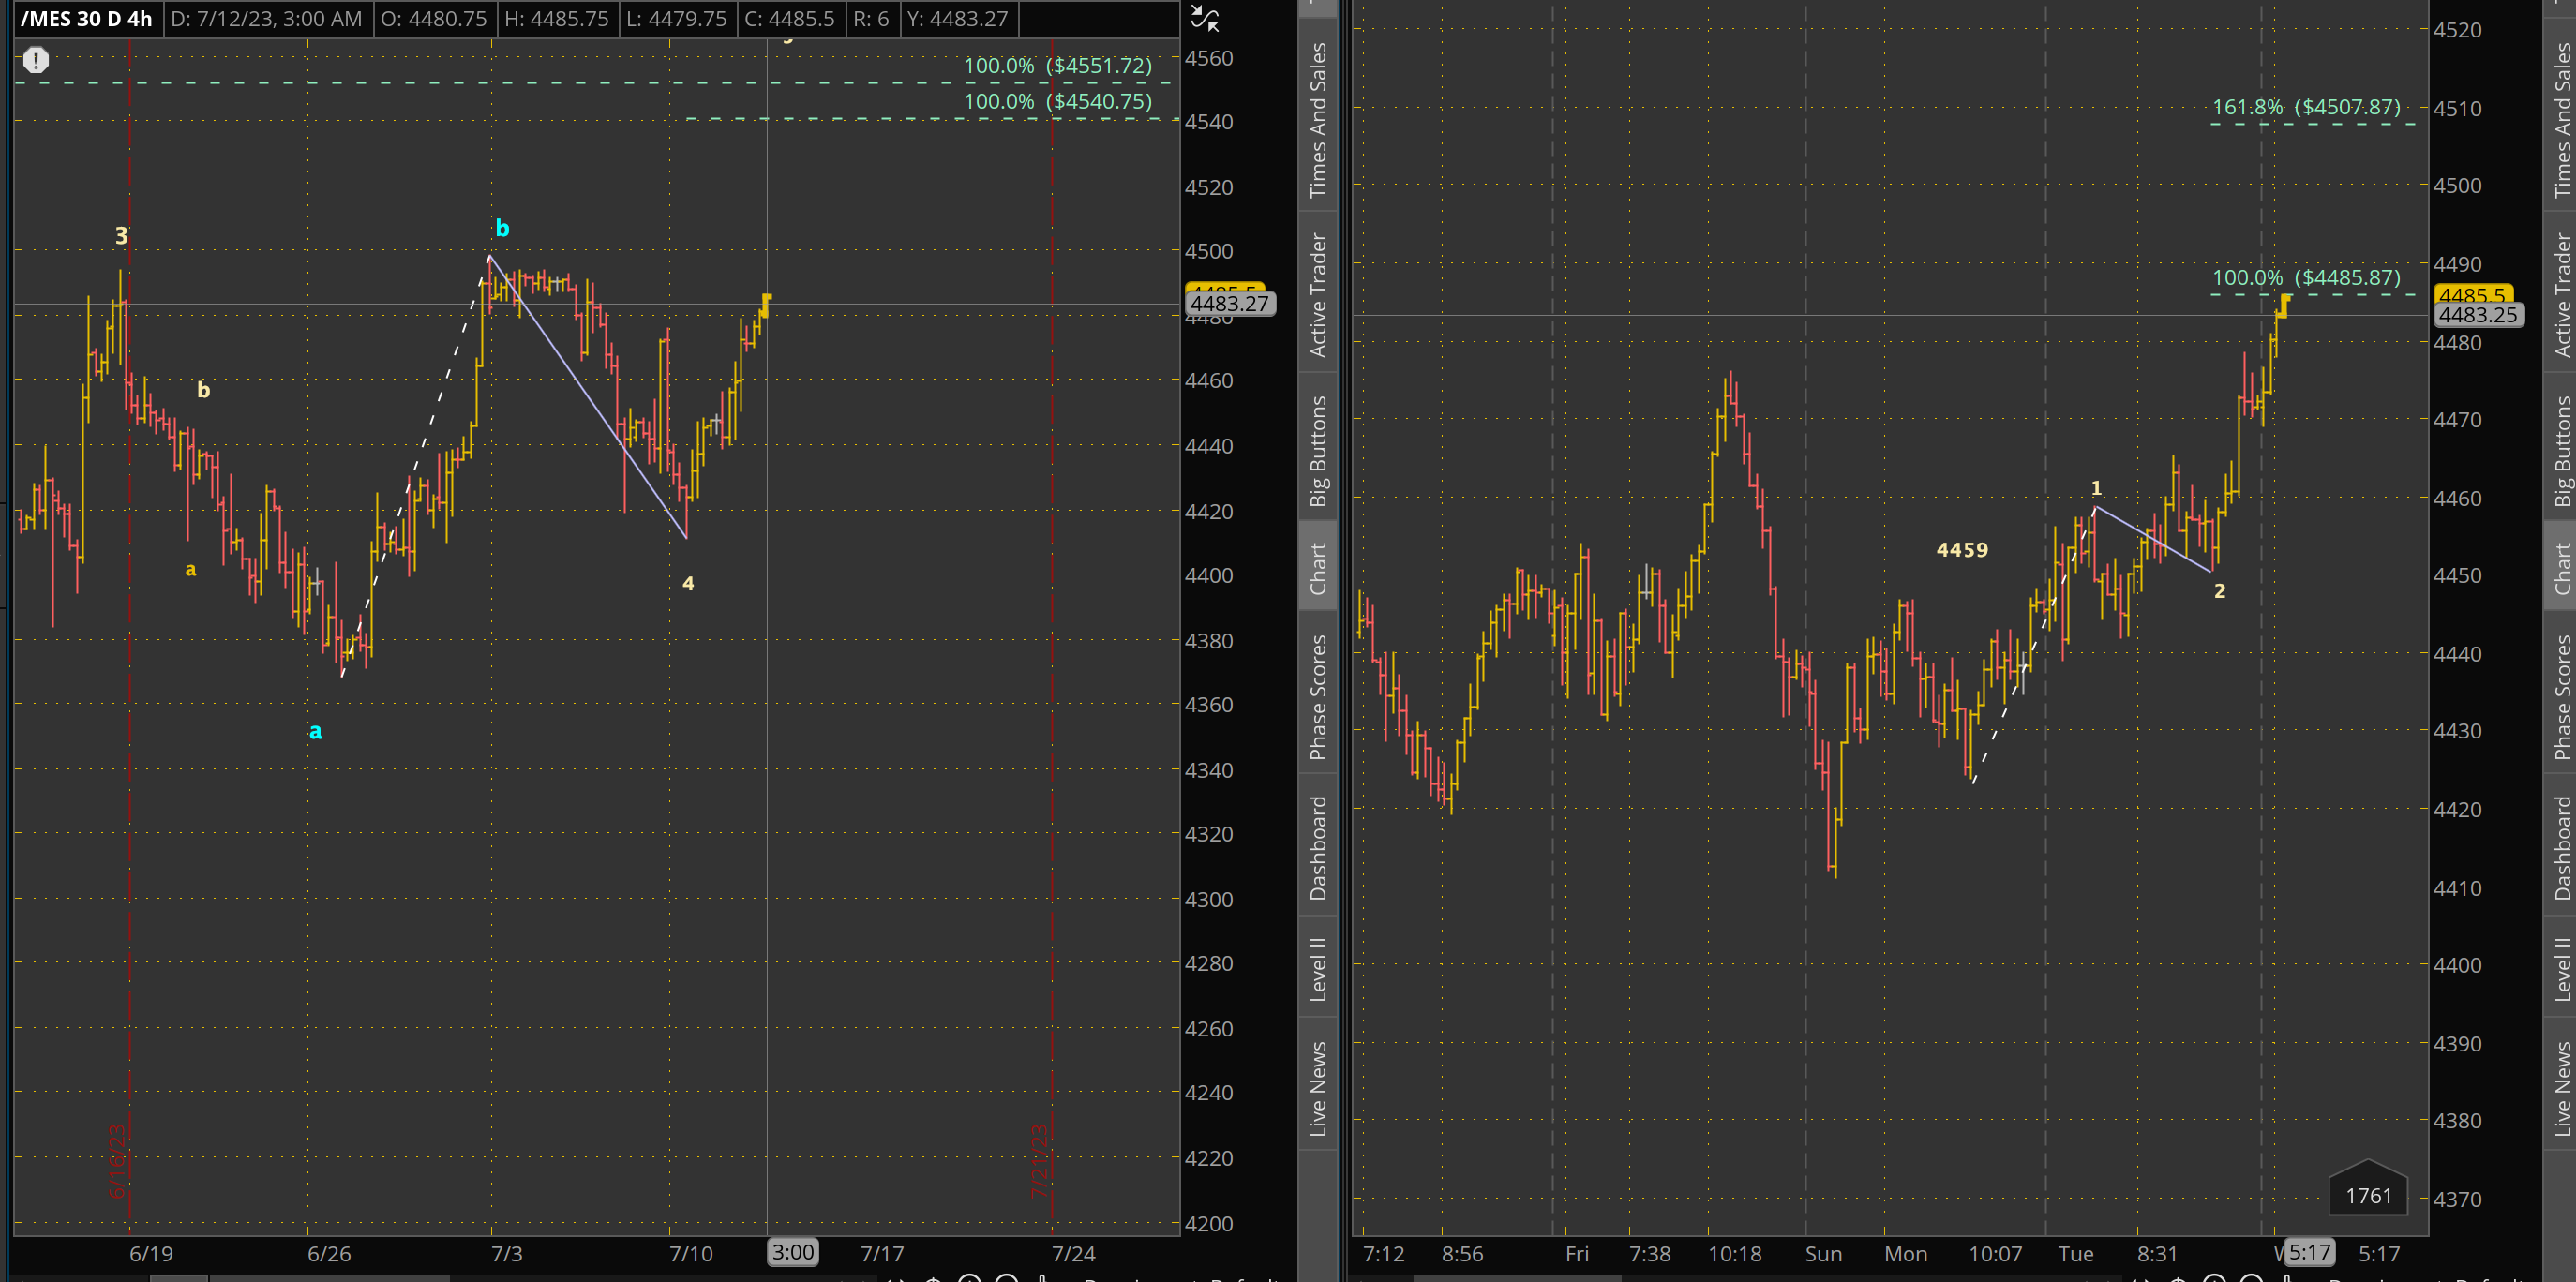Open Dashboard tab on far-right sidebar

(x=2561, y=848)
